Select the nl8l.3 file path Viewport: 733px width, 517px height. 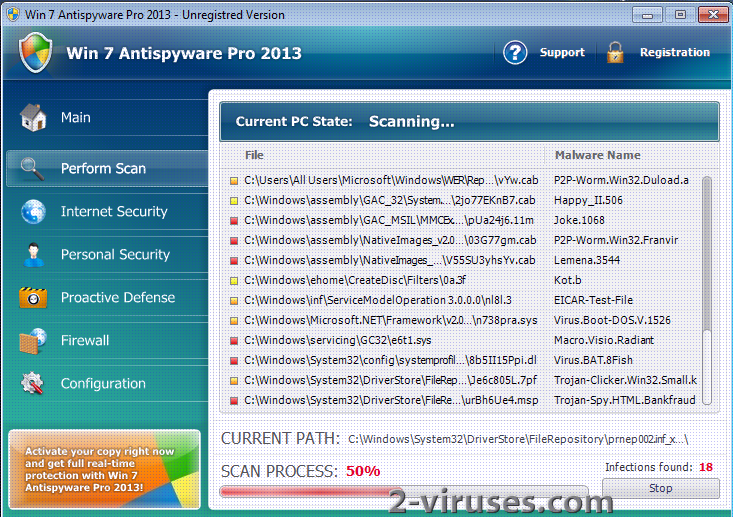click(378, 301)
